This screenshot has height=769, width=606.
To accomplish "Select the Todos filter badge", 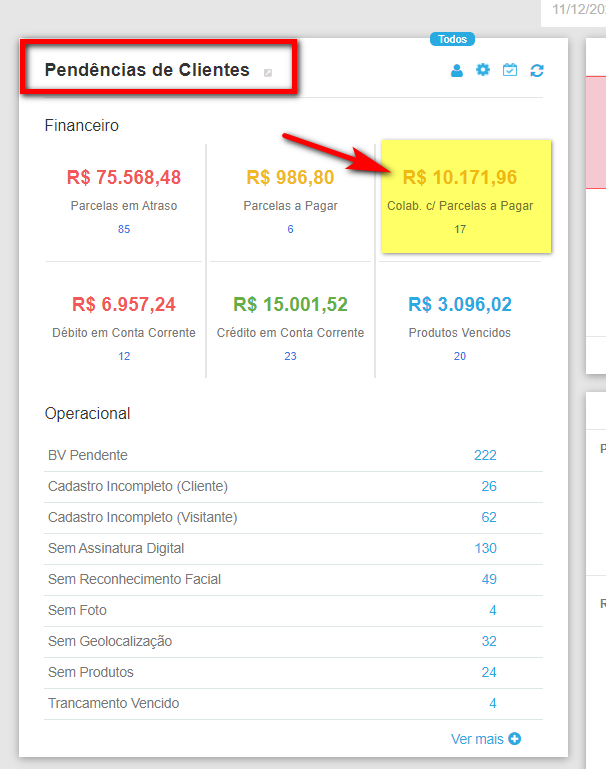I will coord(452,39).
